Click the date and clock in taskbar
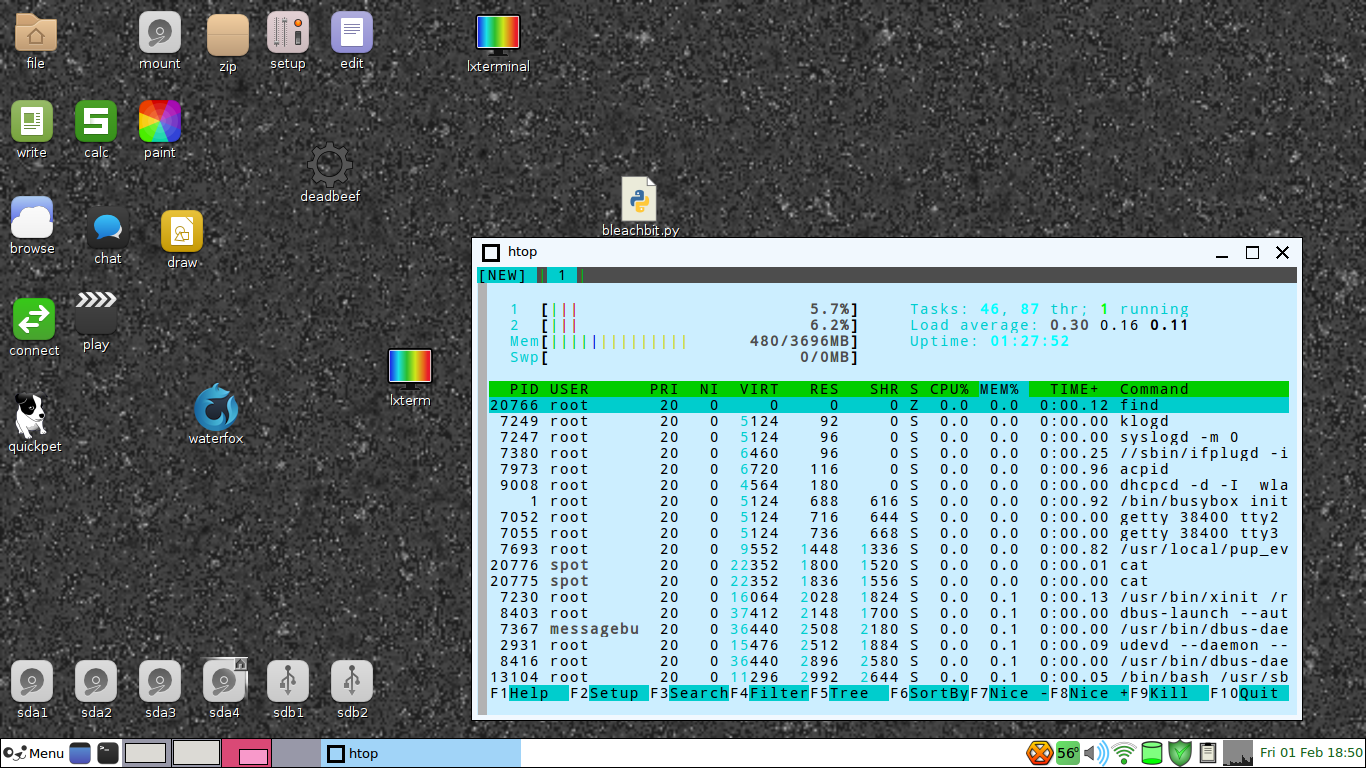Image resolution: width=1366 pixels, height=768 pixels. 1311,753
